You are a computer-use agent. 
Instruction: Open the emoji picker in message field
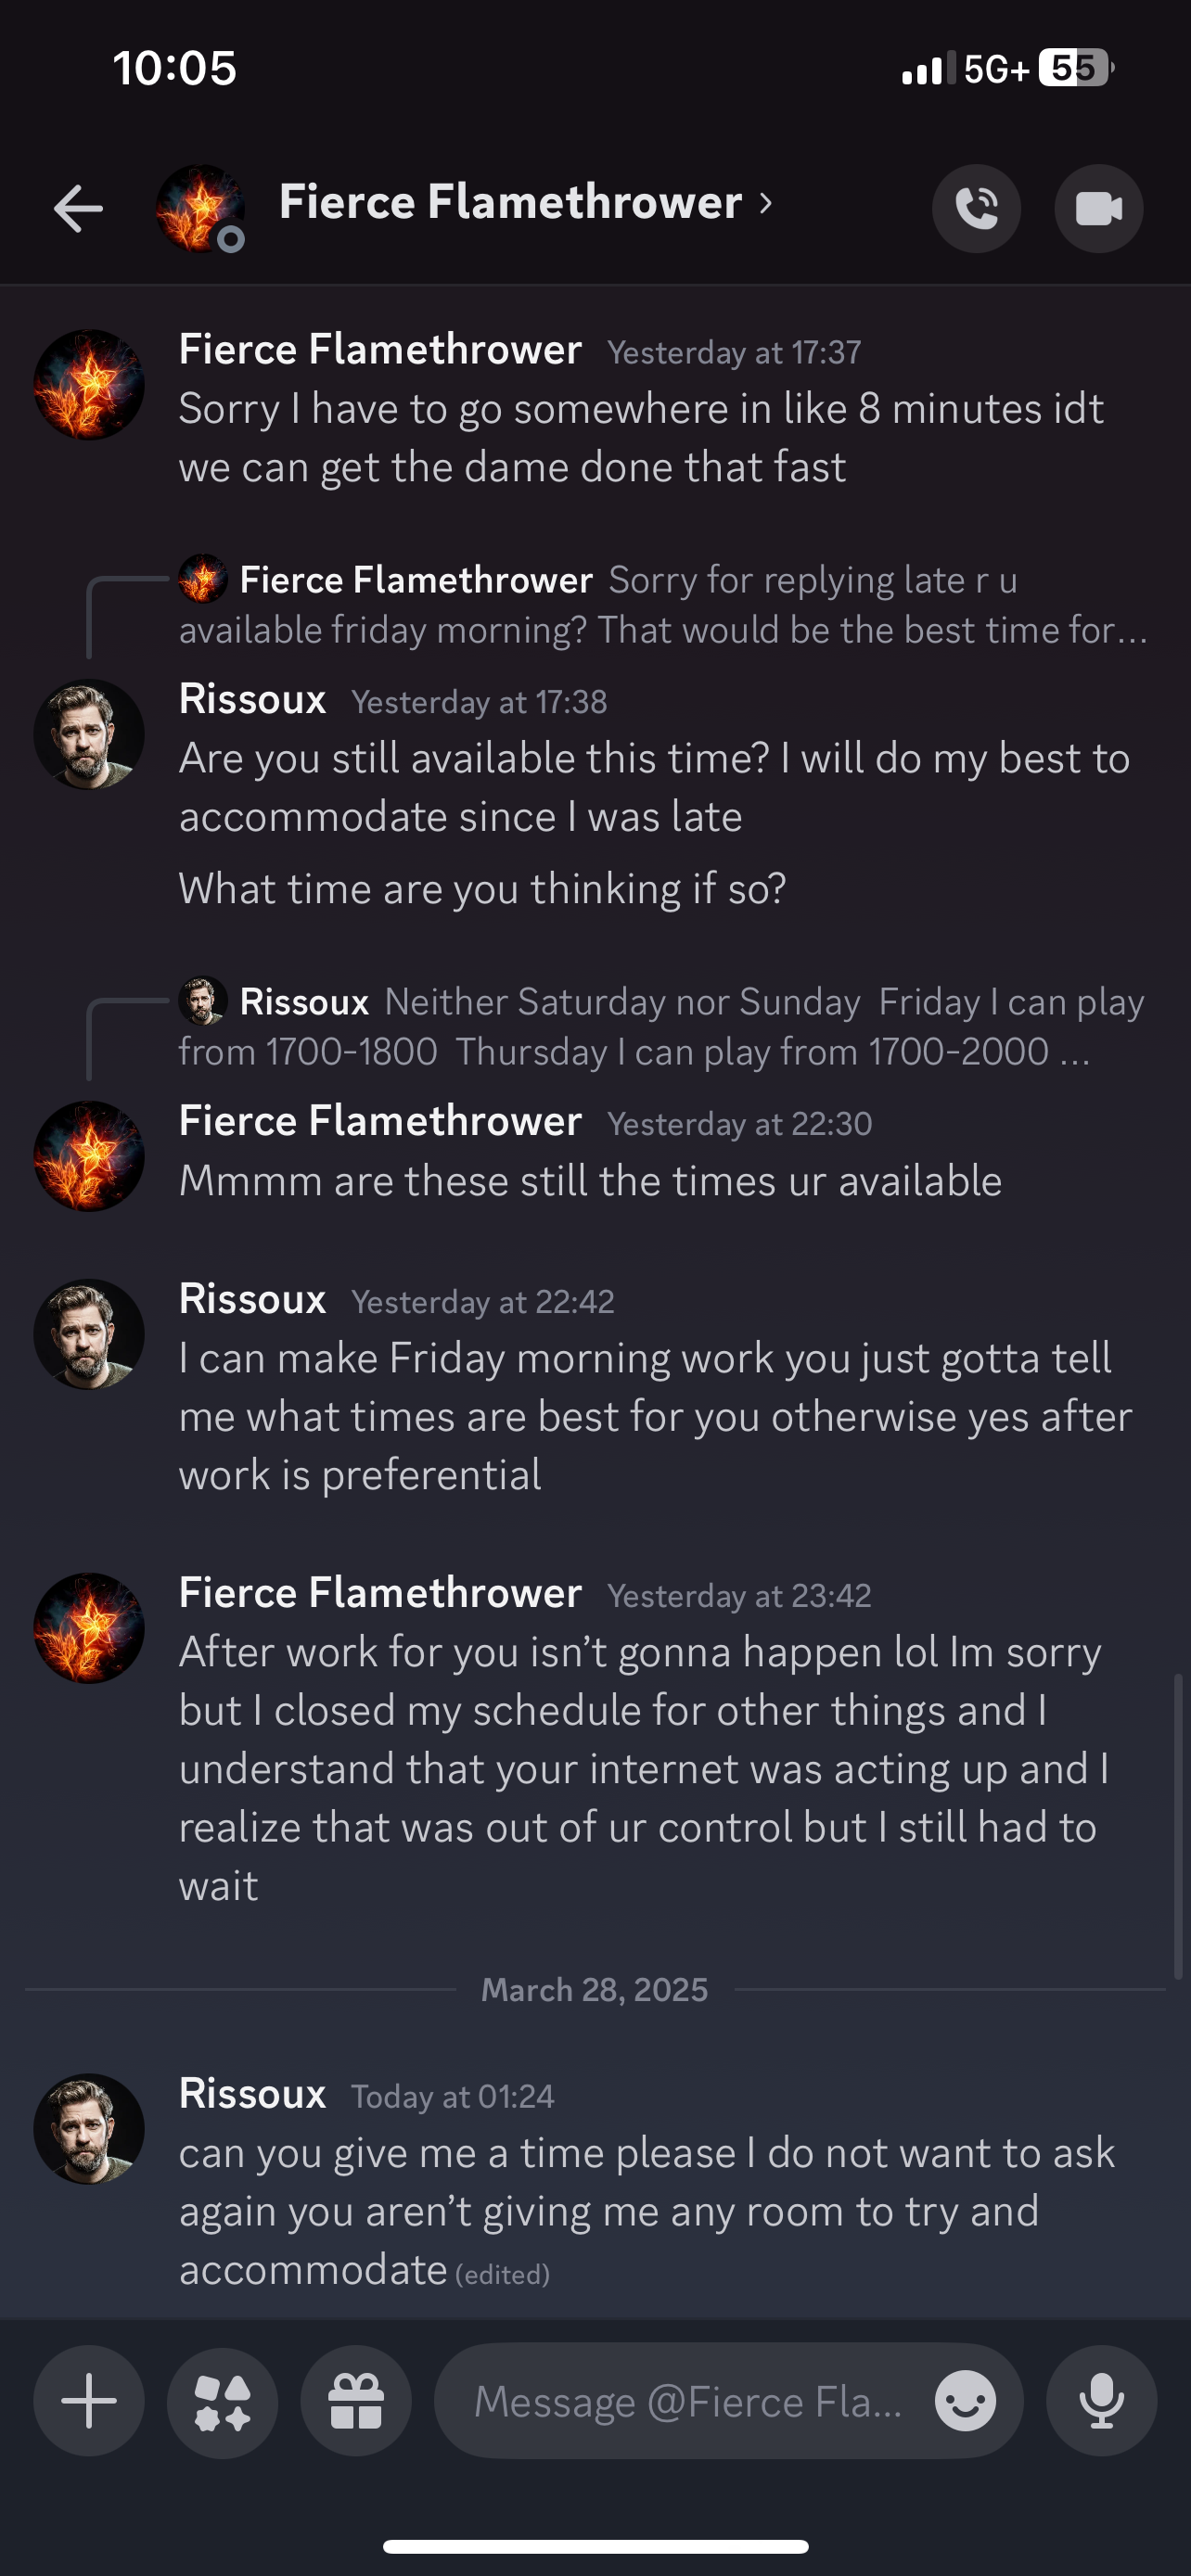point(965,2400)
